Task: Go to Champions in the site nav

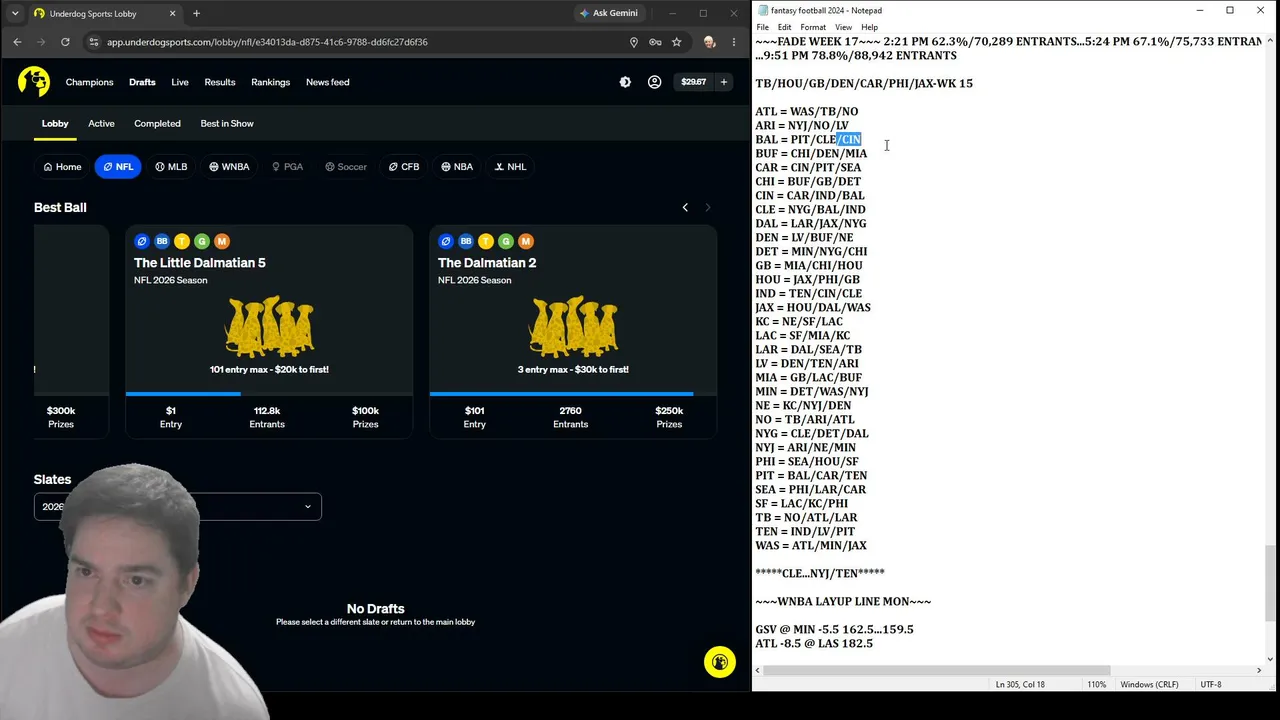Action: pyautogui.click(x=90, y=82)
